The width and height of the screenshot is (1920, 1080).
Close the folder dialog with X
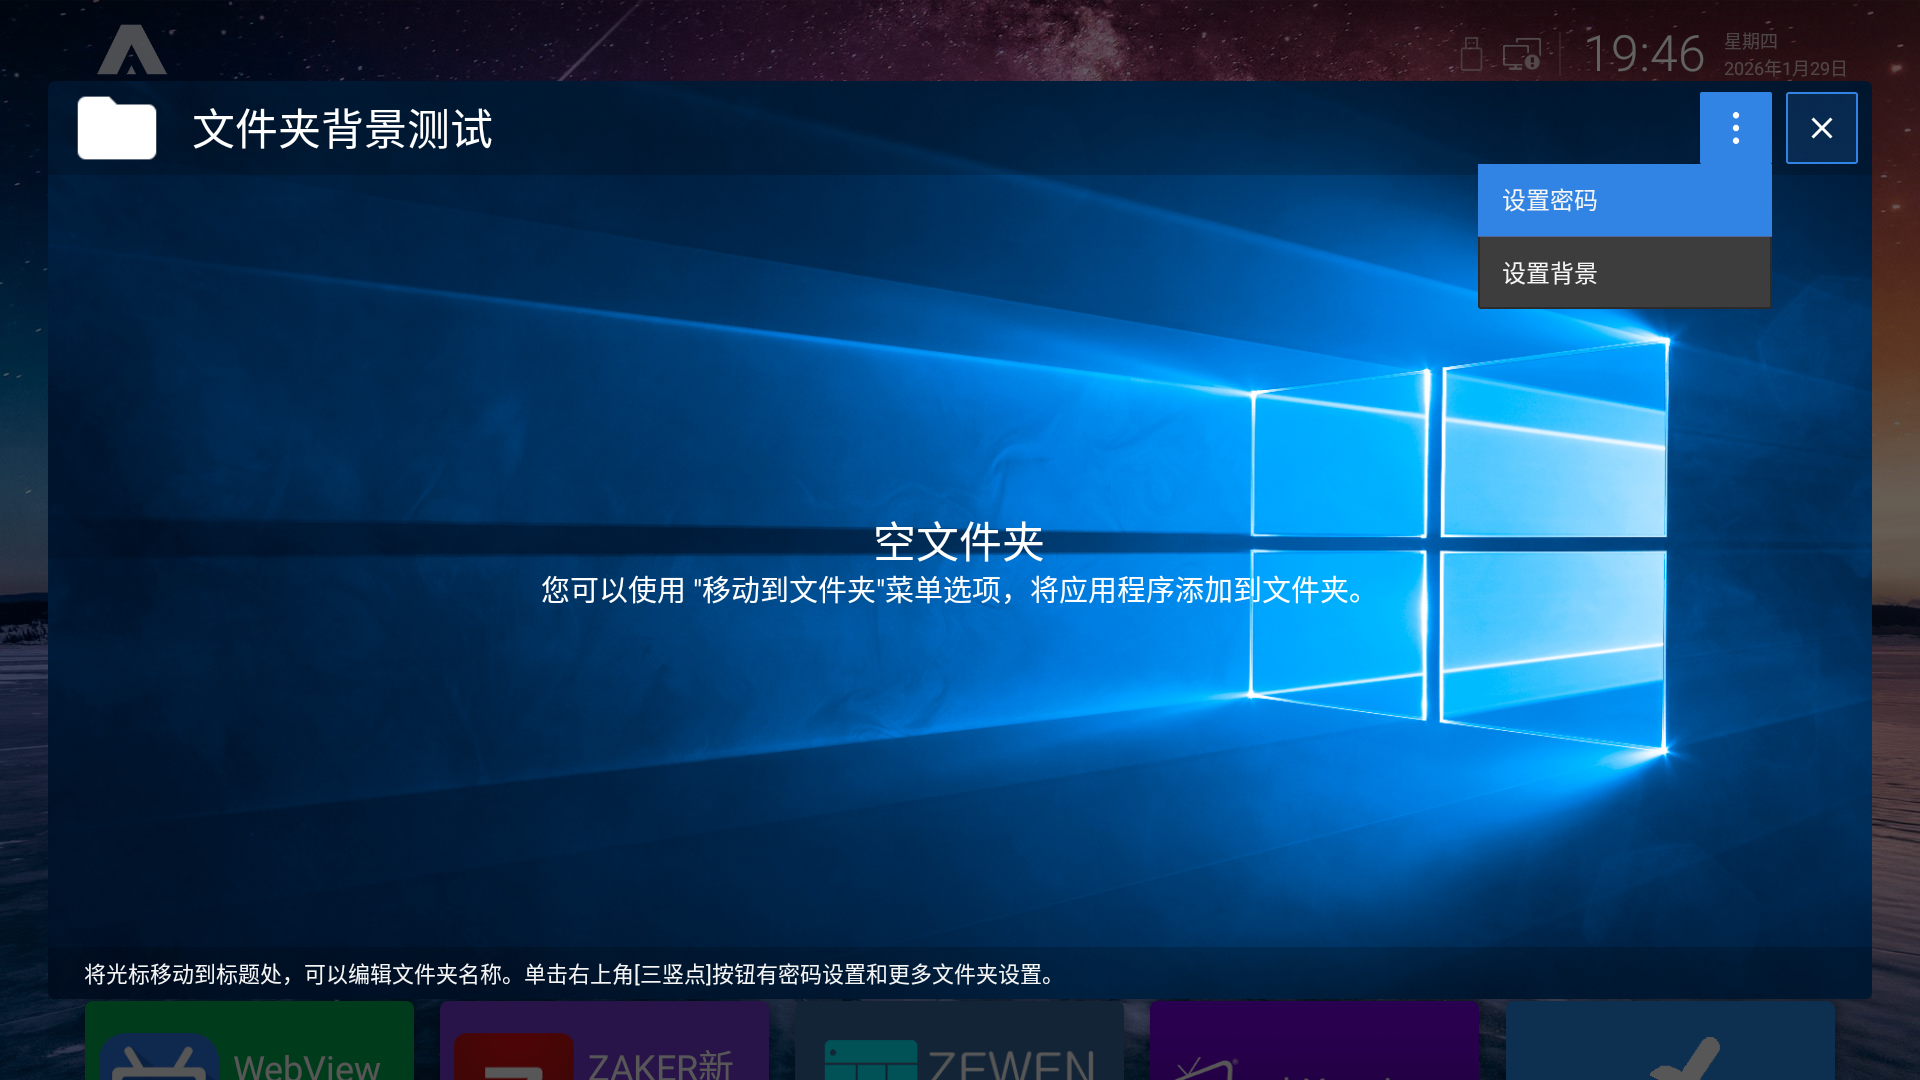(1821, 128)
